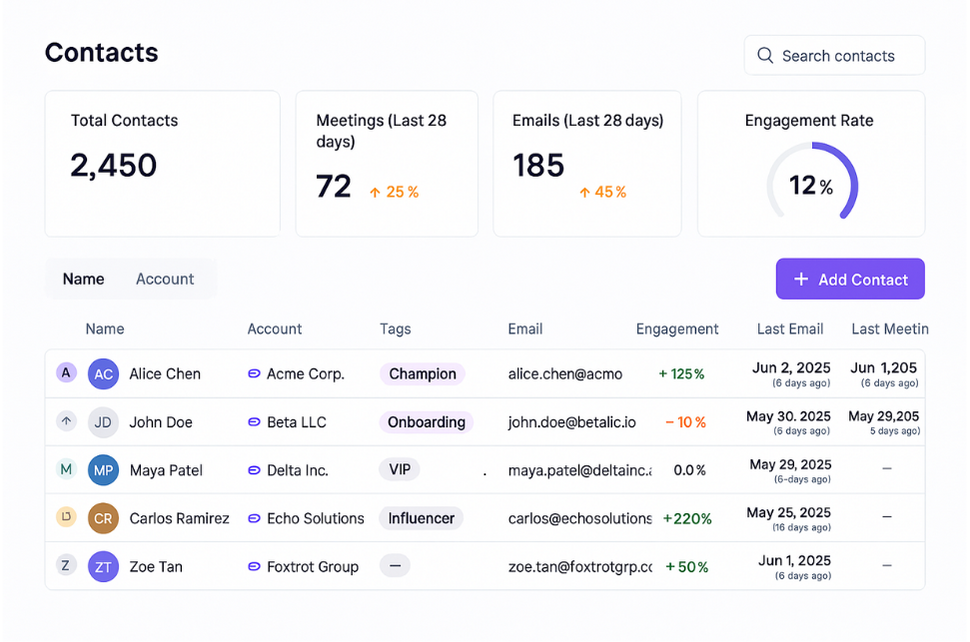This screenshot has height=642, width=970.
Task: Toggle the row marker beside John Doe
Action: click(66, 422)
